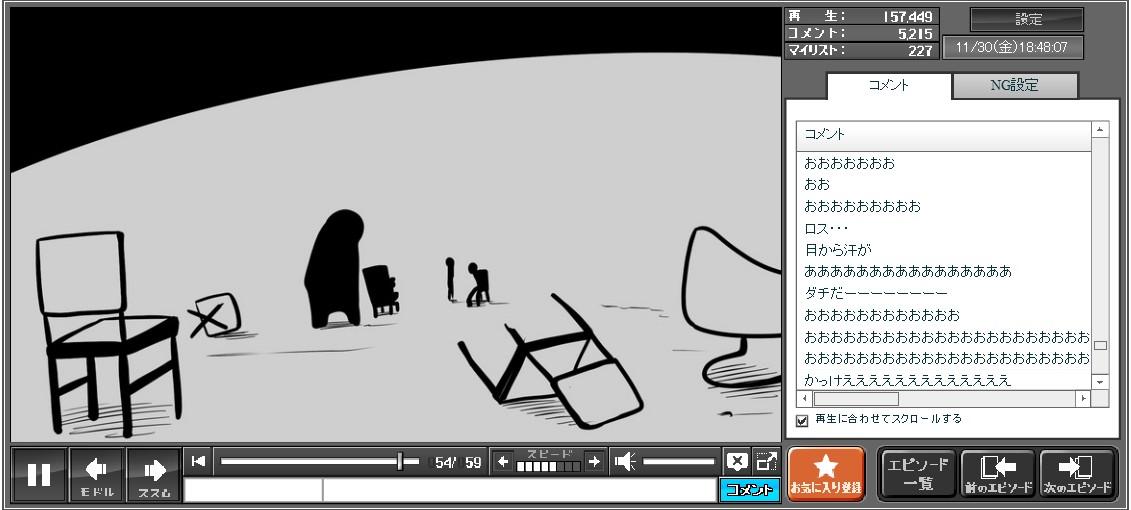
Task: Click the モドル rewind arrow button
Action: (x=97, y=474)
